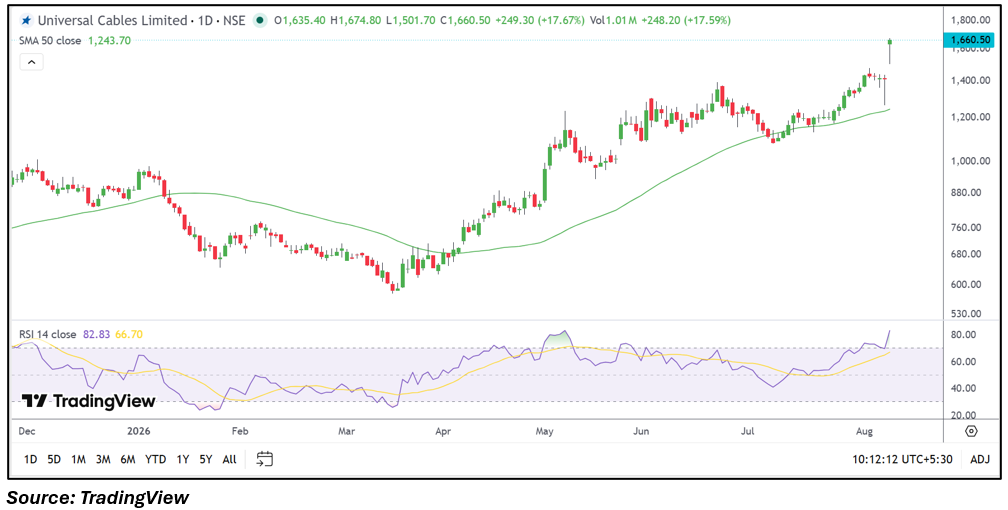Click the SMA value 1,243.70
The width and height of the screenshot is (1008, 510).
click(x=109, y=41)
